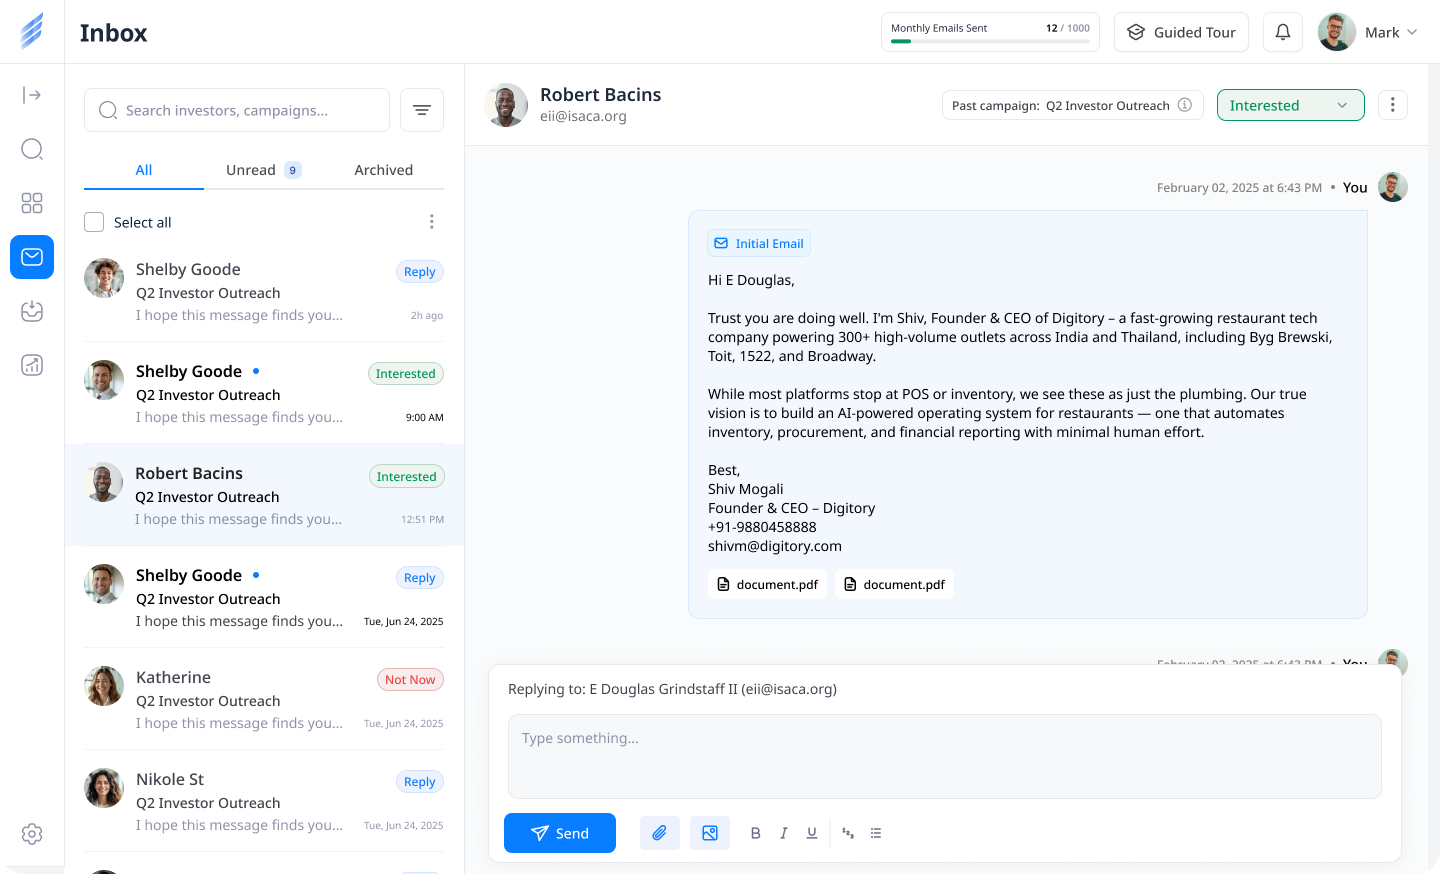Toggle underline formatting in reply editor
Image resolution: width=1440 pixels, height=874 pixels.
point(812,833)
